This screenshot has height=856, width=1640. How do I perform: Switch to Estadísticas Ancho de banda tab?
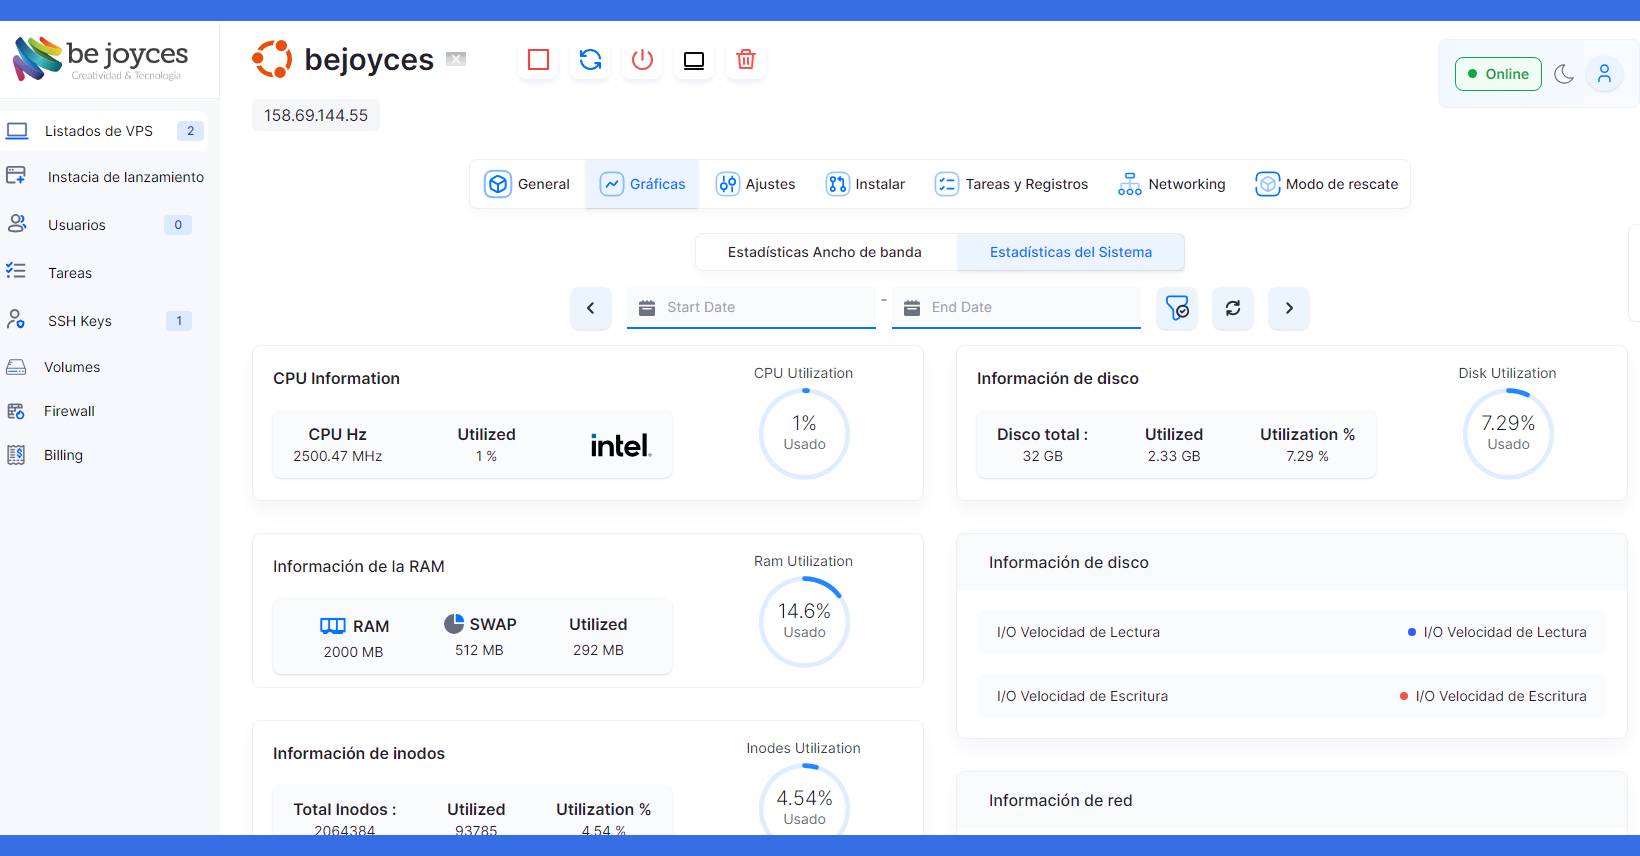point(825,252)
